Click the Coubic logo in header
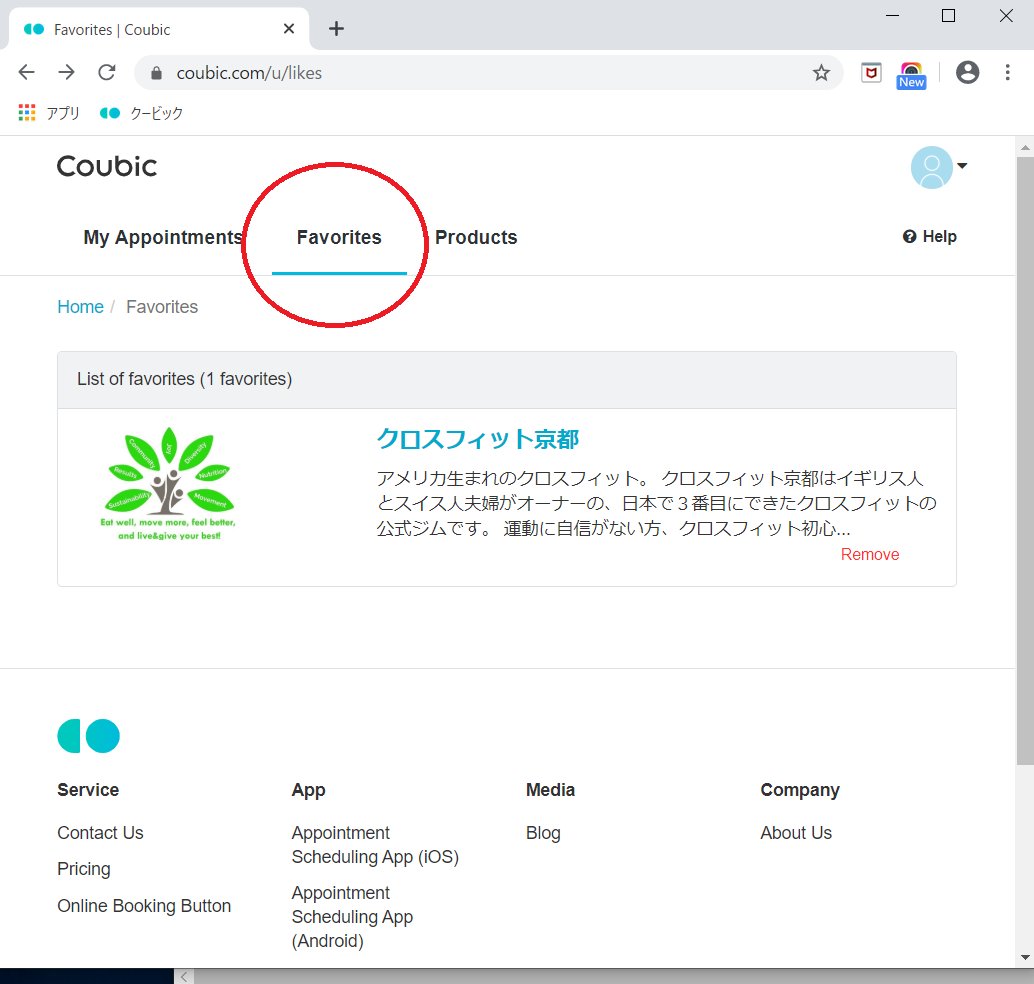Viewport: 1034px width, 984px height. [107, 166]
